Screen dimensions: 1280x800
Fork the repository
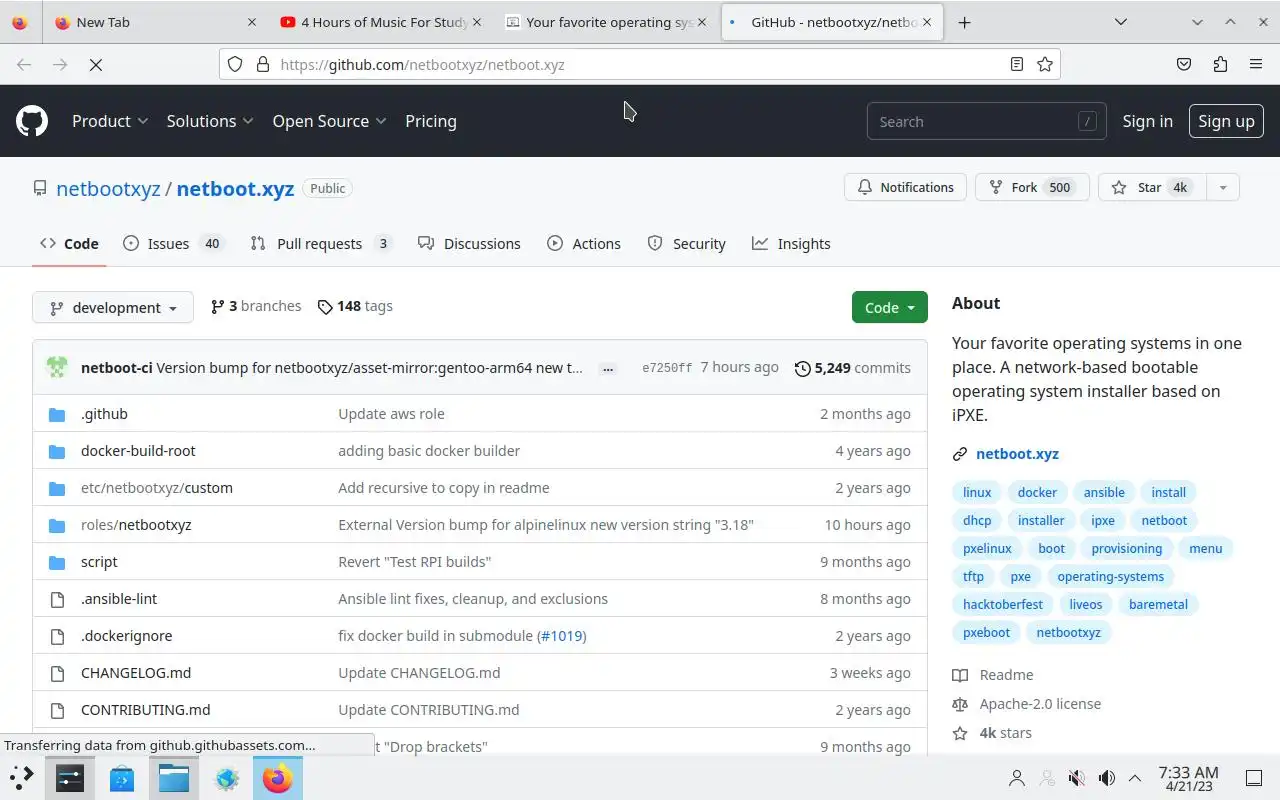1031,187
